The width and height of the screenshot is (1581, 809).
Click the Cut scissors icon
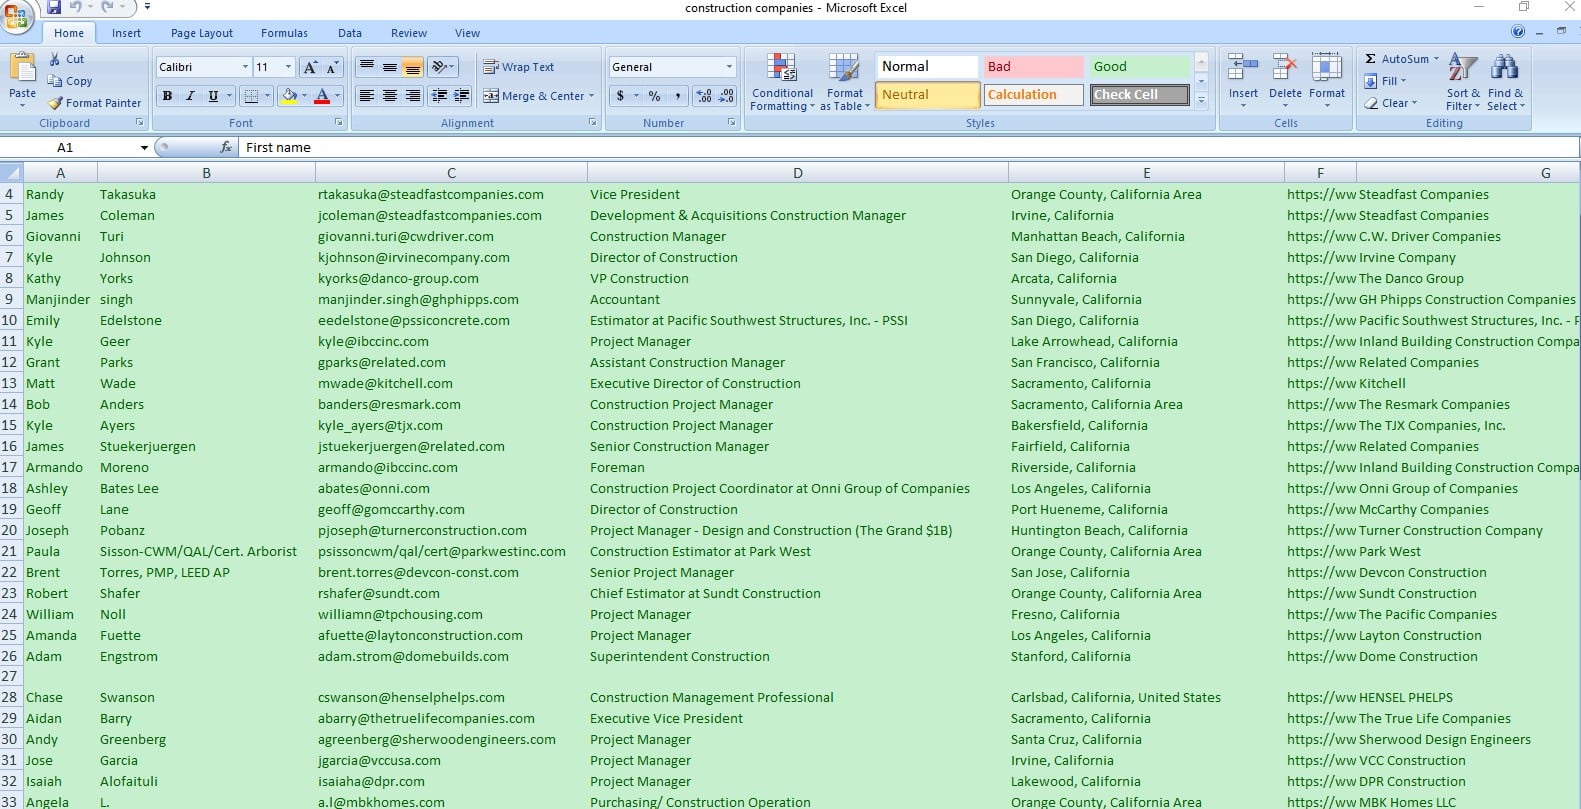pyautogui.click(x=55, y=59)
